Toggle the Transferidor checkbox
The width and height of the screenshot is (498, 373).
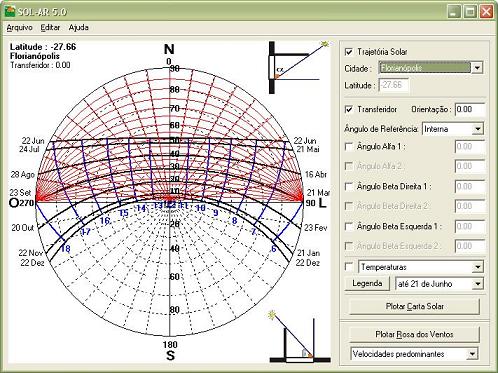click(349, 109)
